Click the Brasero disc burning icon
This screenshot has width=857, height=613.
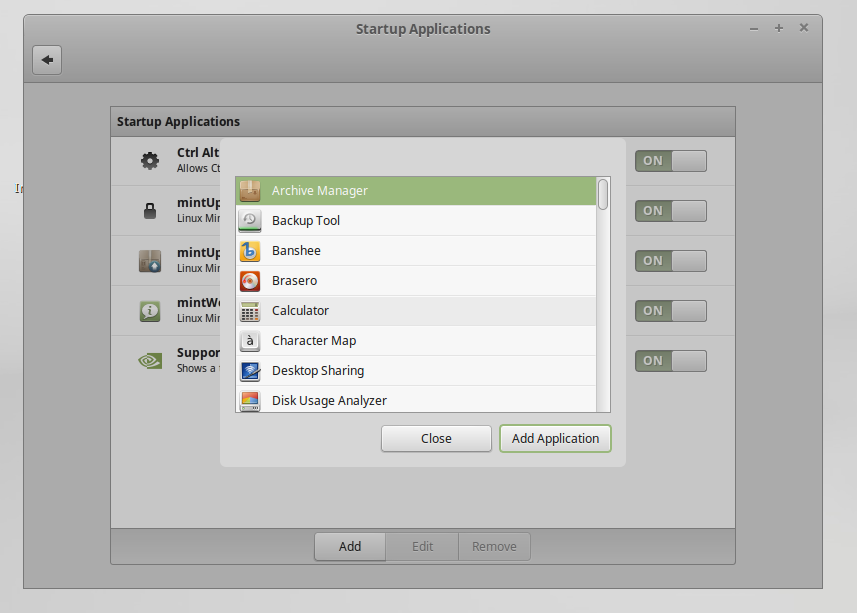click(250, 281)
